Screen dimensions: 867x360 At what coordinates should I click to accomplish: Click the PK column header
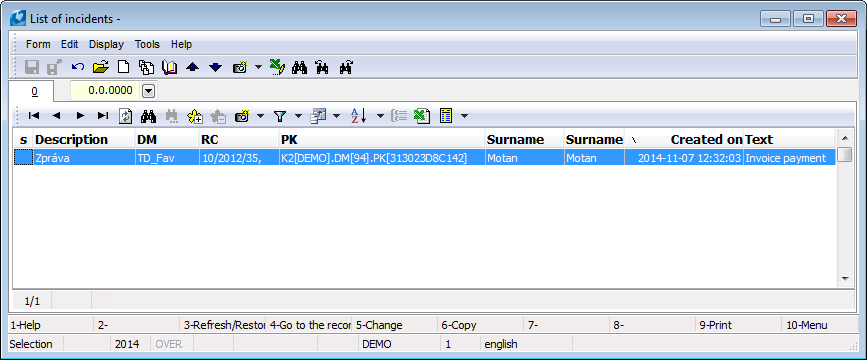click(382, 139)
